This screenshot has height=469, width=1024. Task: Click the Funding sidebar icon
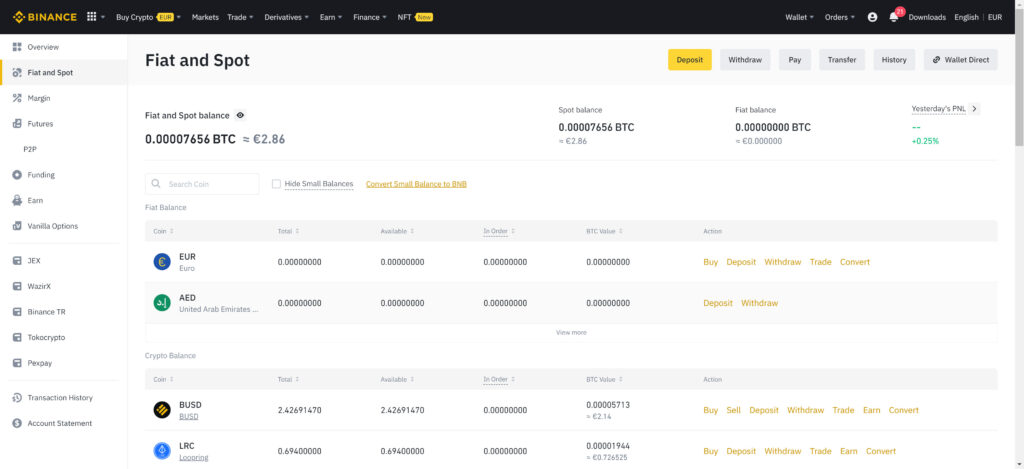[x=18, y=175]
